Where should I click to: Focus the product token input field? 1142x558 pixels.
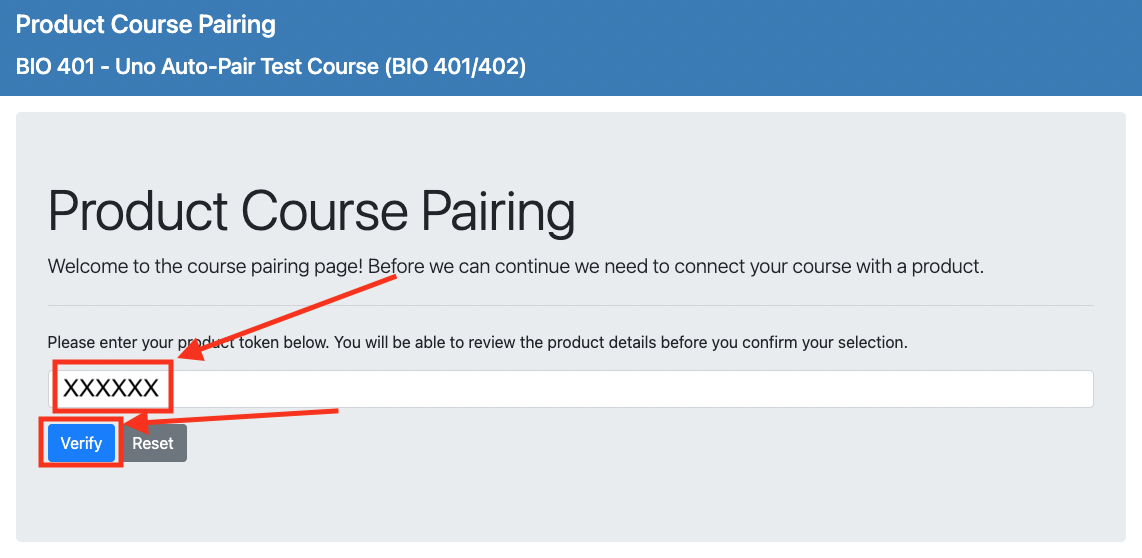[570, 389]
